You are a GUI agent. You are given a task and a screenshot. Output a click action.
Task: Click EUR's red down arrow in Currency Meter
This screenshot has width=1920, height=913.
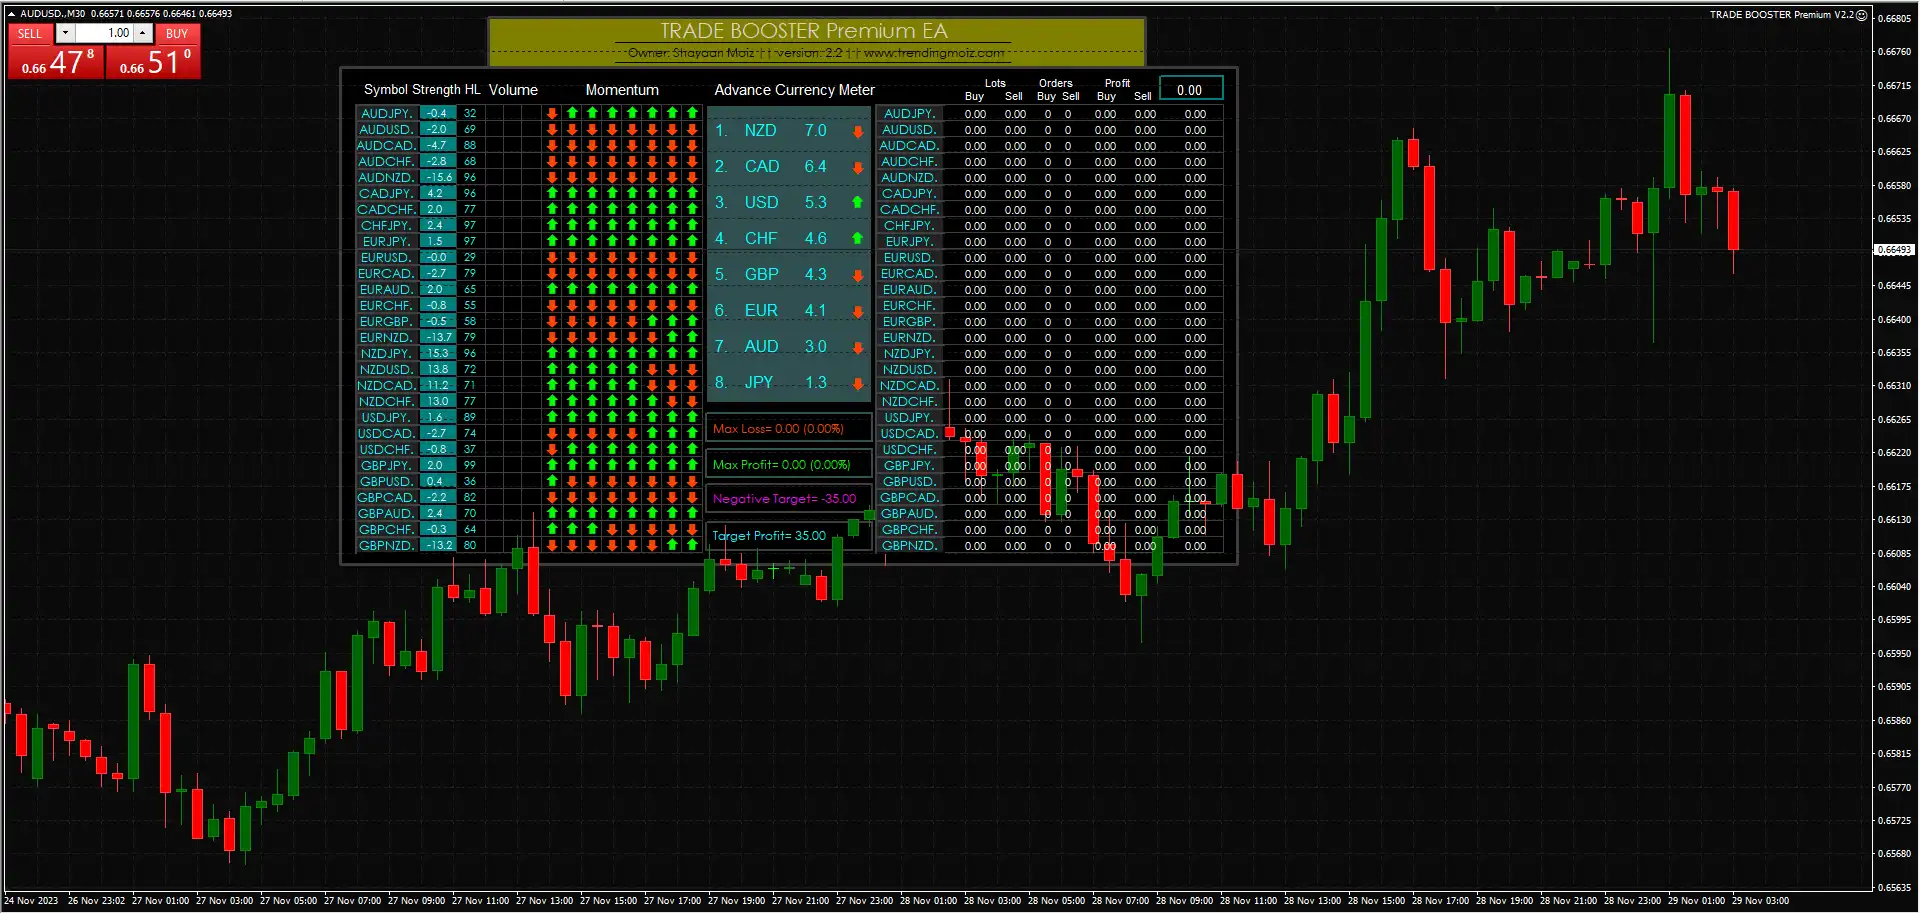tap(857, 311)
